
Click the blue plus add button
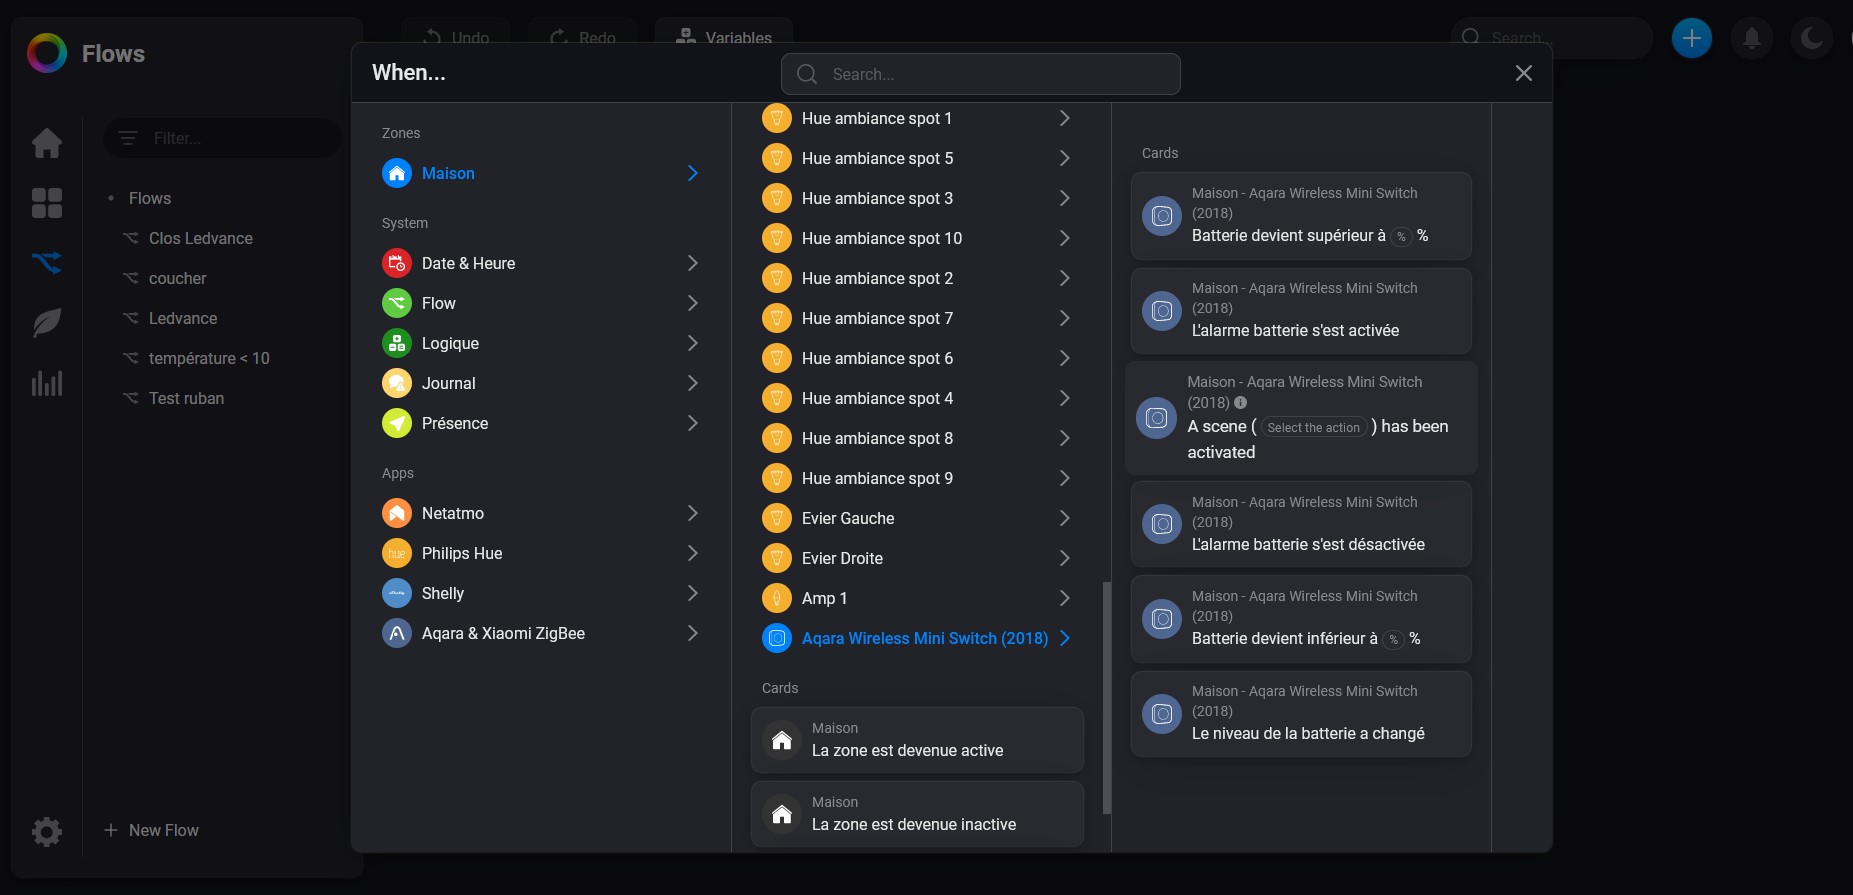[x=1692, y=38]
